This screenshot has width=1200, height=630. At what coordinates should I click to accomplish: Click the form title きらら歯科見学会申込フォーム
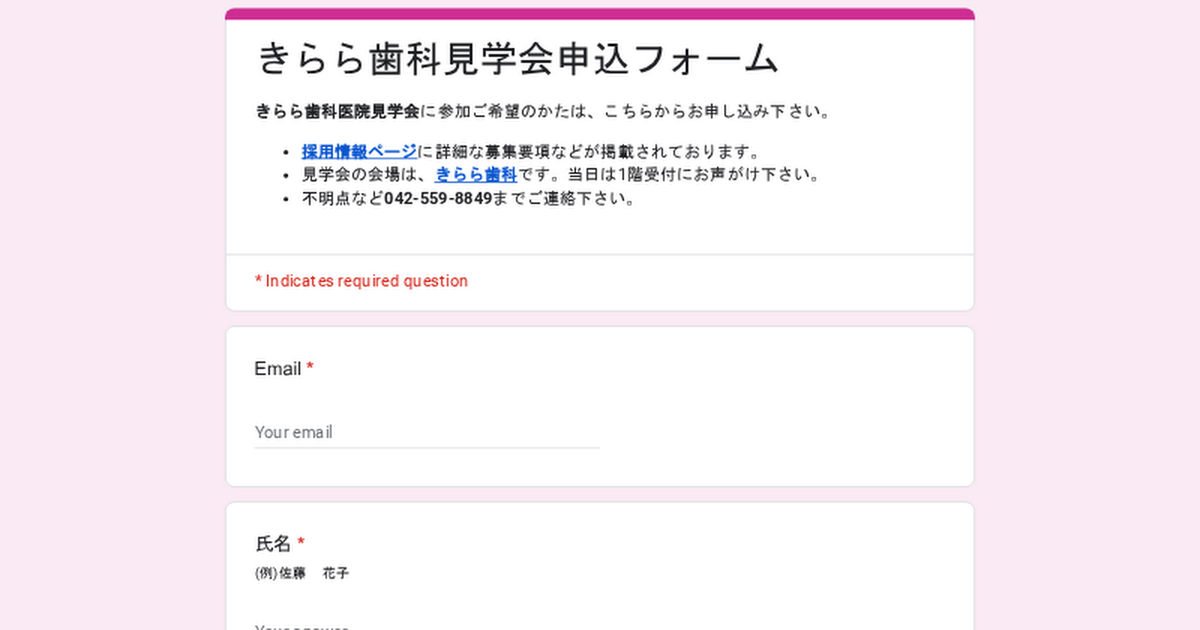pyautogui.click(x=518, y=60)
